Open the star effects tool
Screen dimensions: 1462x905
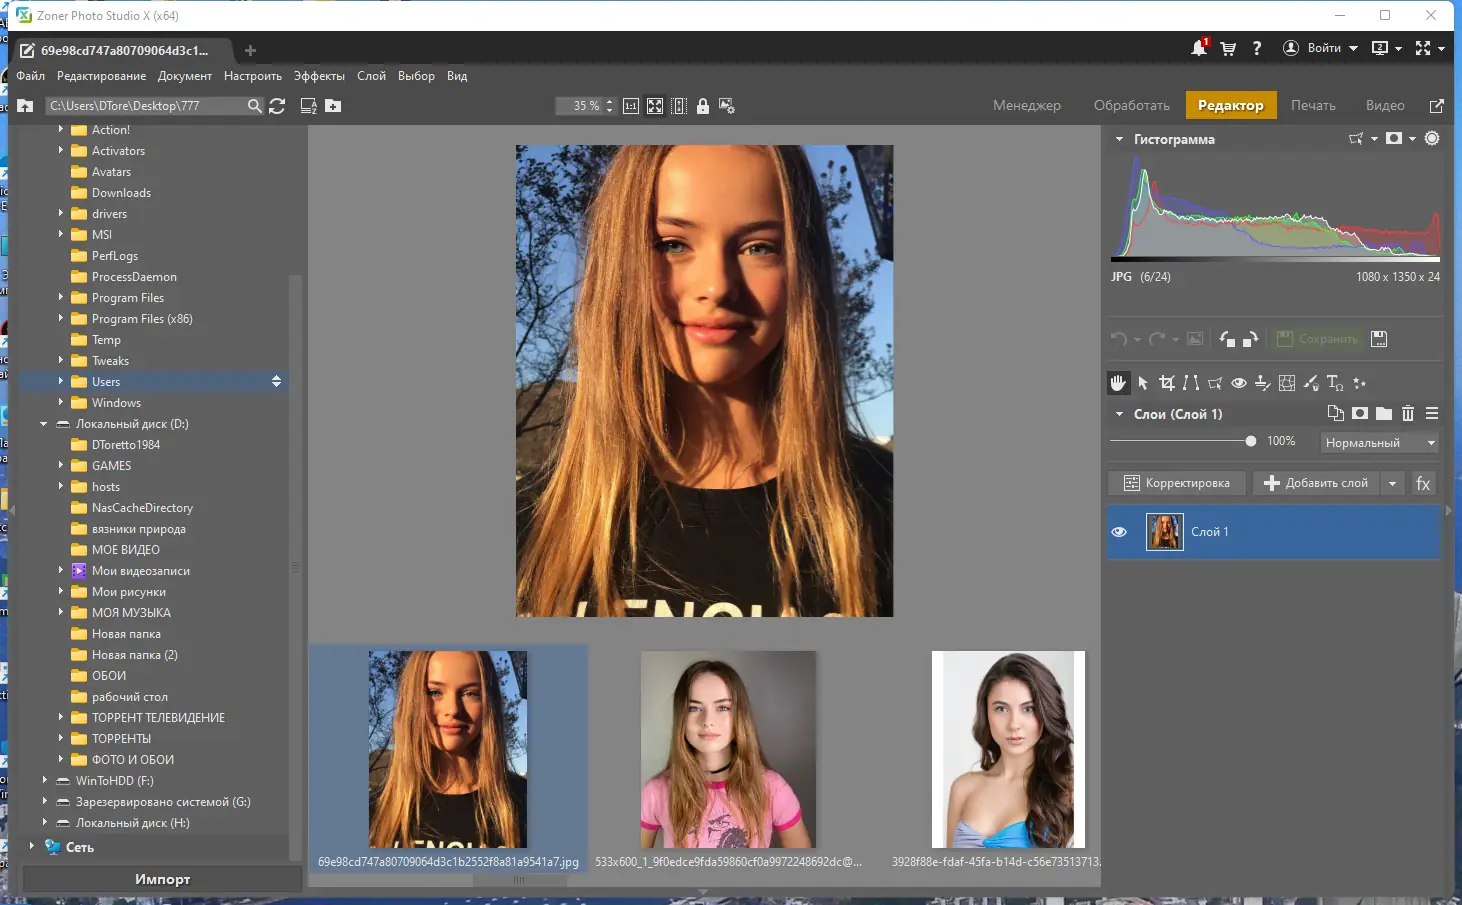pos(1359,383)
